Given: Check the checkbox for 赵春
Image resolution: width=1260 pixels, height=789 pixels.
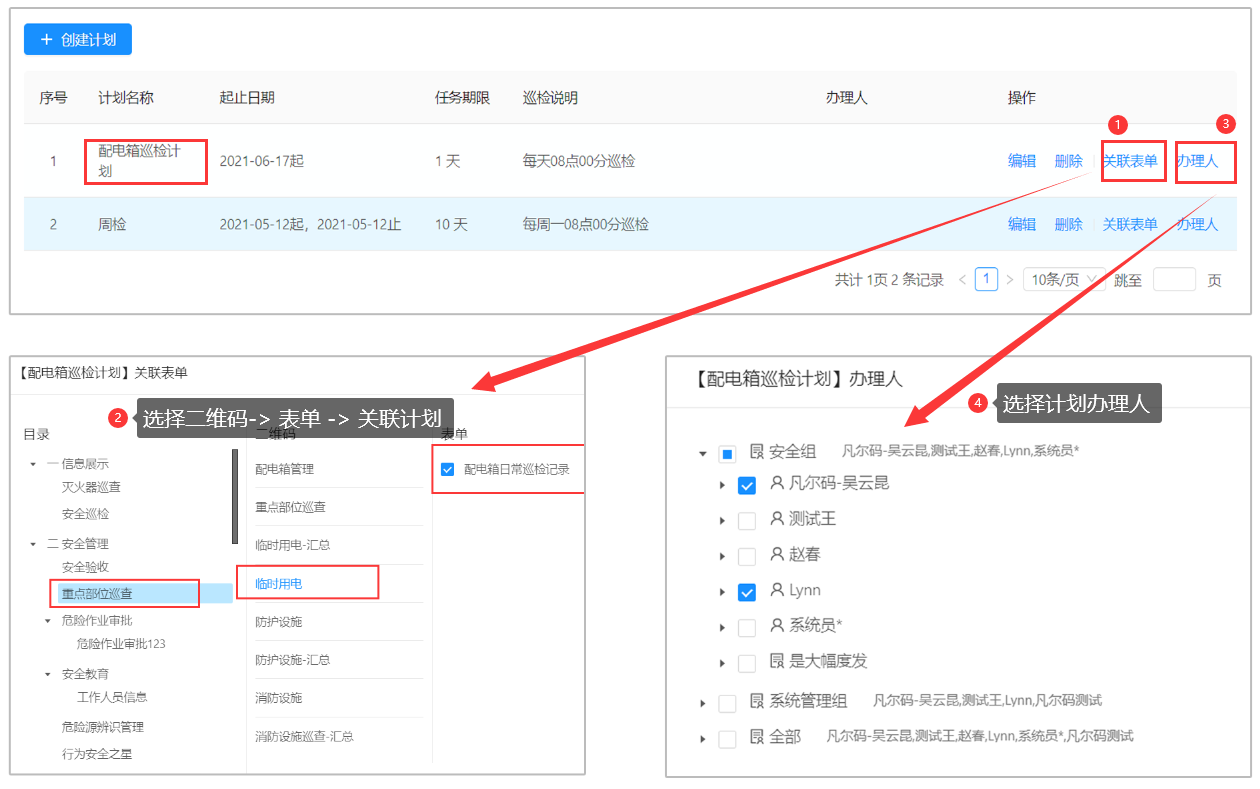Looking at the screenshot, I should point(745,555).
